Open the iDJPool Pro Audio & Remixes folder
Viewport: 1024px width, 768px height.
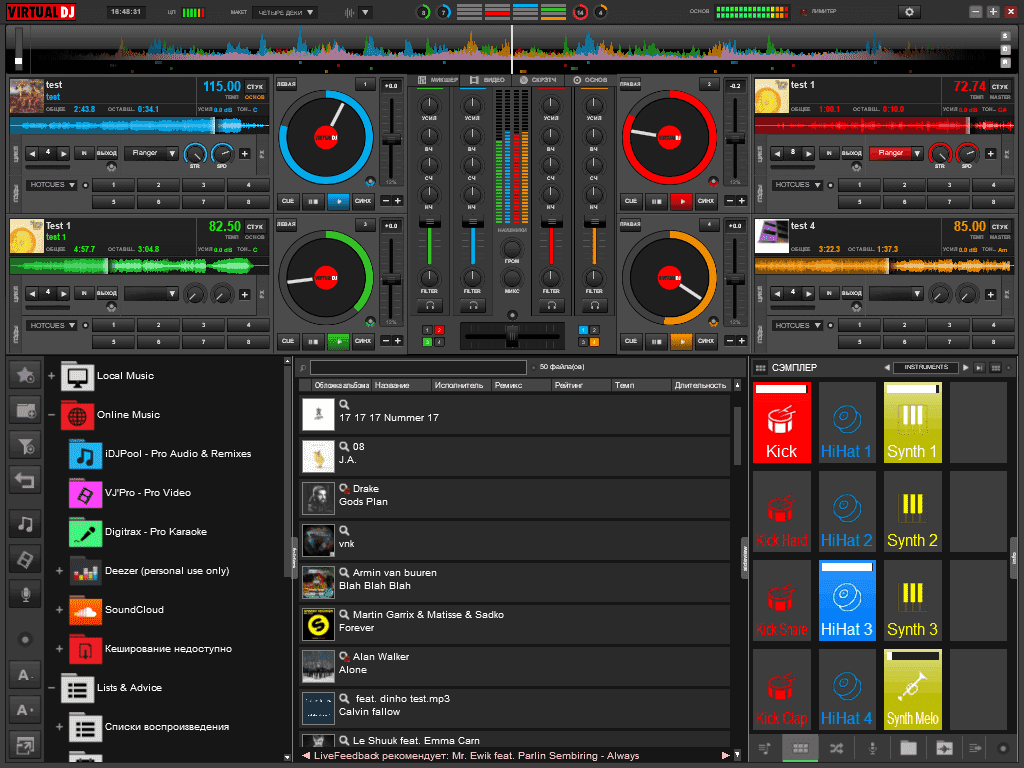point(160,453)
